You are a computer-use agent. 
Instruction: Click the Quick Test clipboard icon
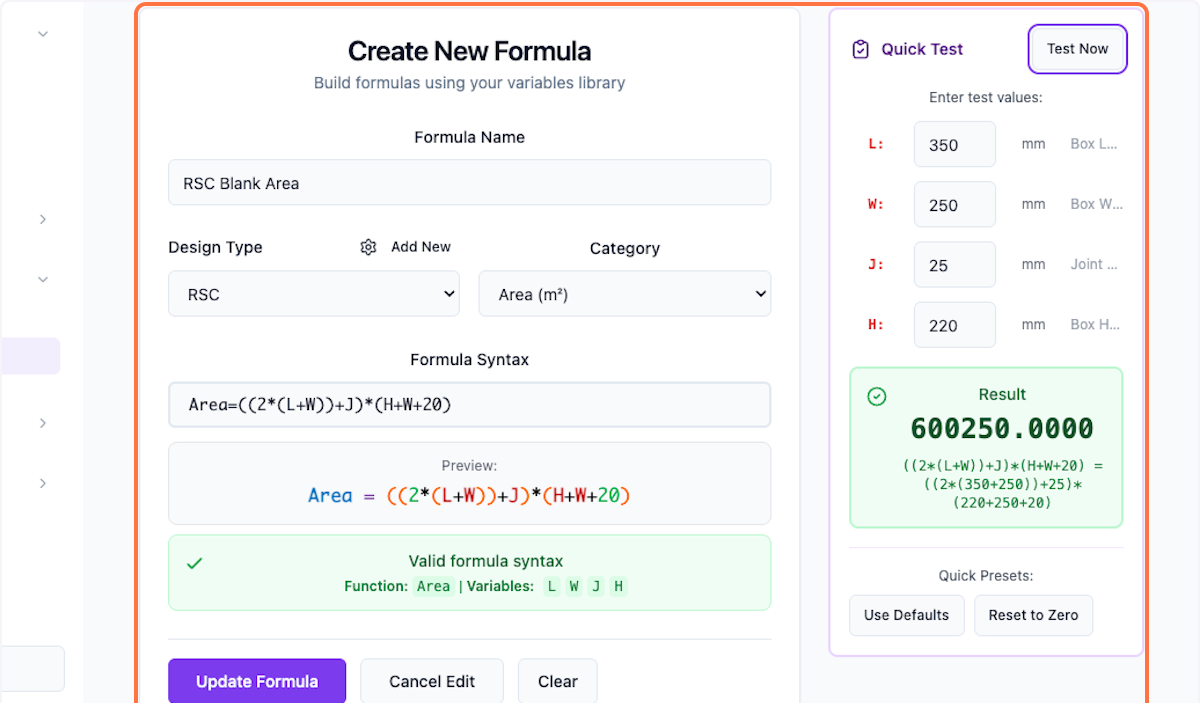860,48
